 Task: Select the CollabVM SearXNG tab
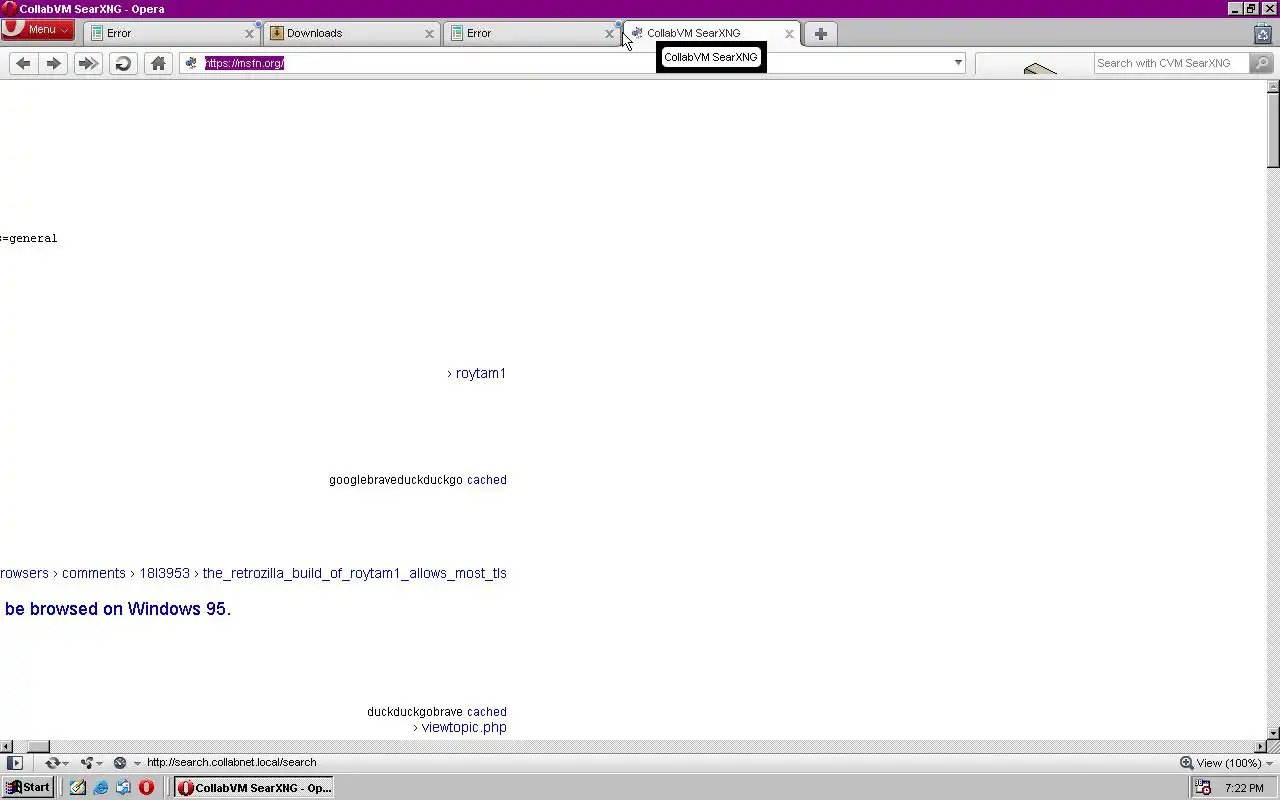pos(710,33)
